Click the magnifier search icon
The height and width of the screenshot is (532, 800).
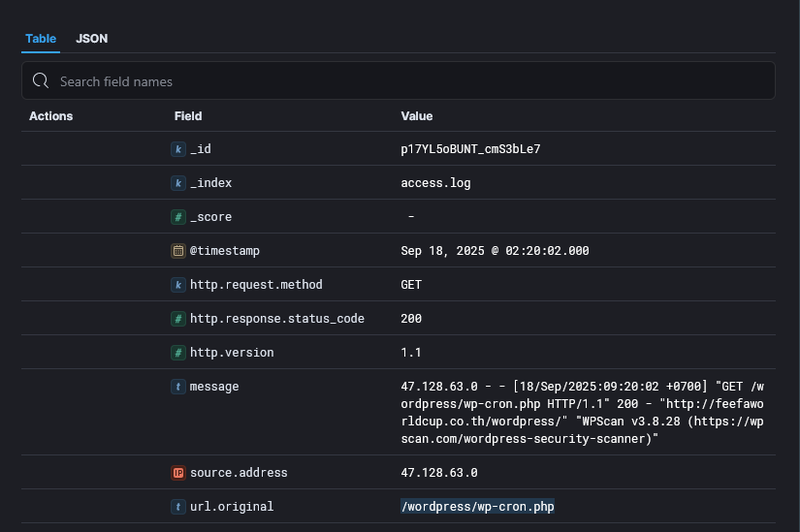40,81
